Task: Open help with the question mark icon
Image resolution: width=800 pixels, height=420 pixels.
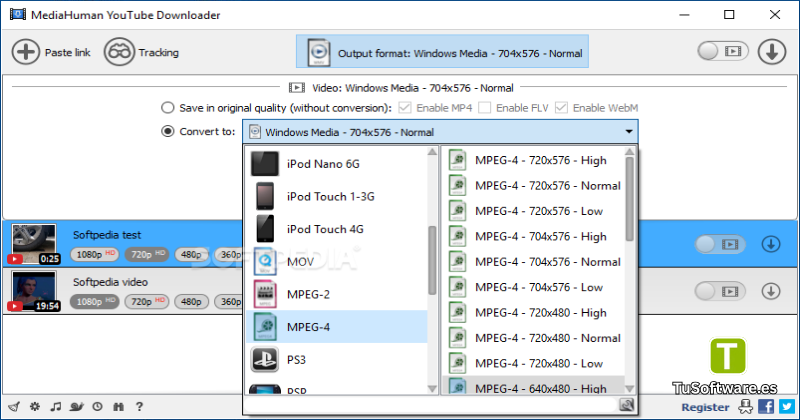Action: [x=139, y=407]
